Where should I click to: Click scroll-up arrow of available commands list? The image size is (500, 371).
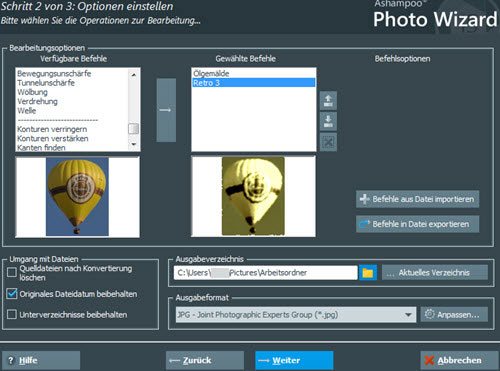click(134, 75)
